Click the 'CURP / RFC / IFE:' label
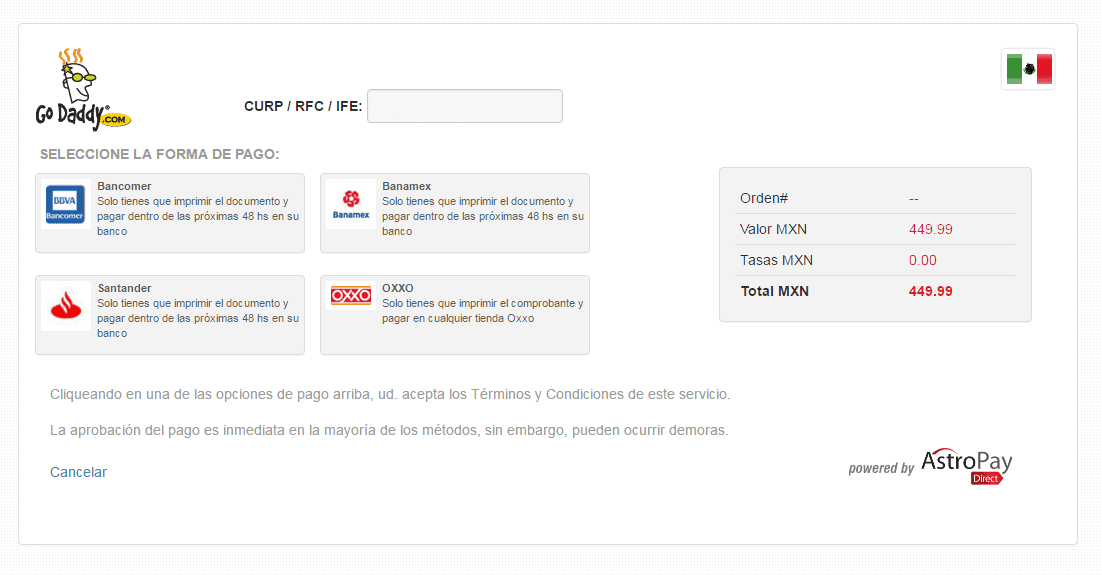 pyautogui.click(x=303, y=106)
